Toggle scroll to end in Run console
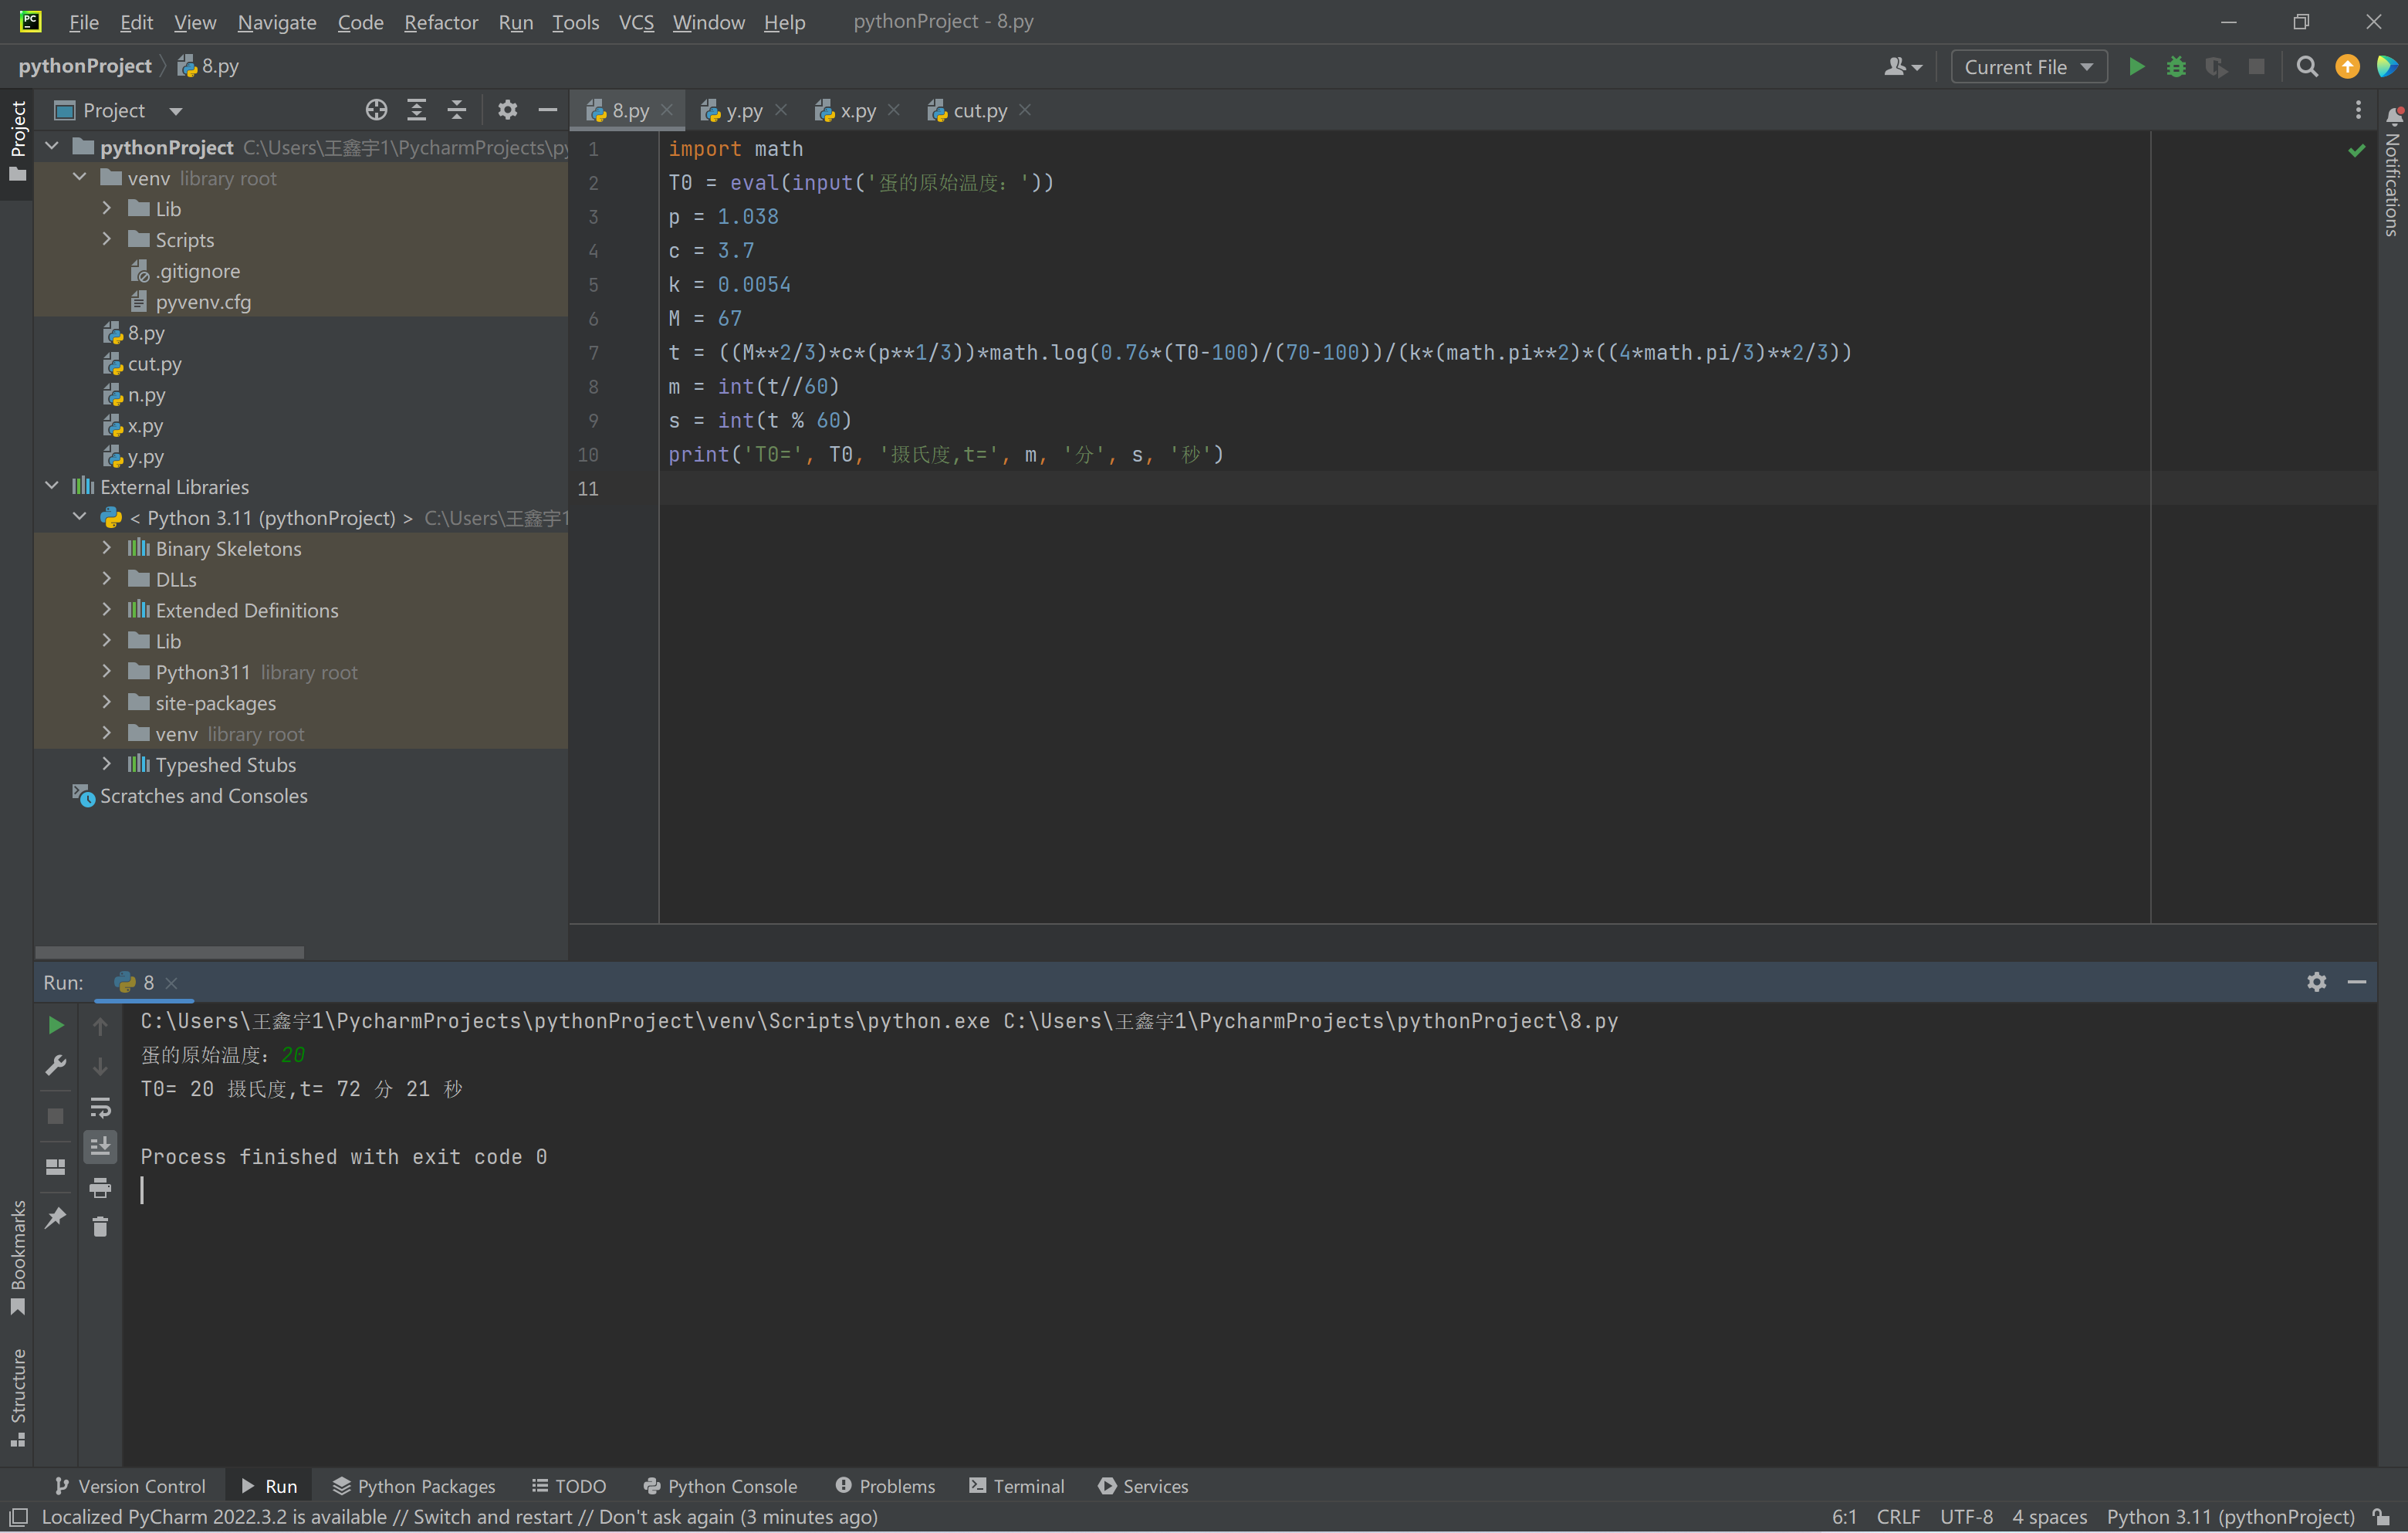This screenshot has width=2408, height=1533. click(x=100, y=1147)
